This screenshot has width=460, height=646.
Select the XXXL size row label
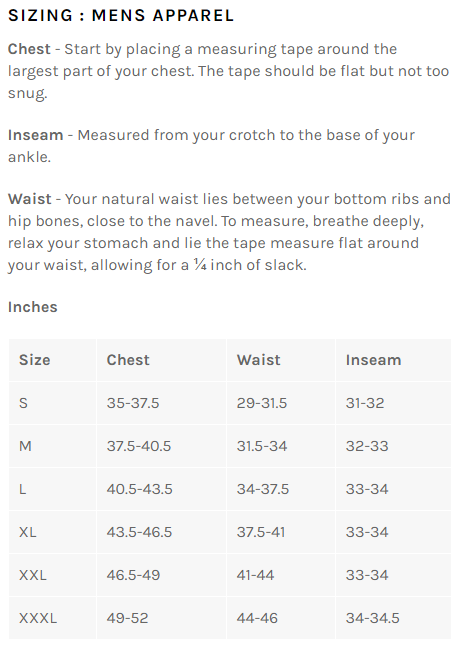[x=38, y=618]
